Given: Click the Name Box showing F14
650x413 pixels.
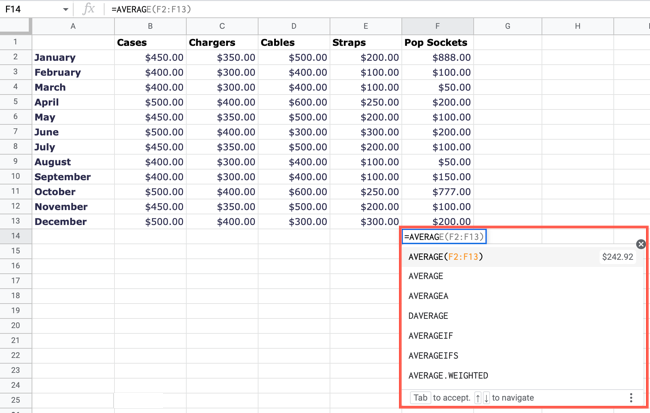Looking at the screenshot, I should (x=28, y=9).
